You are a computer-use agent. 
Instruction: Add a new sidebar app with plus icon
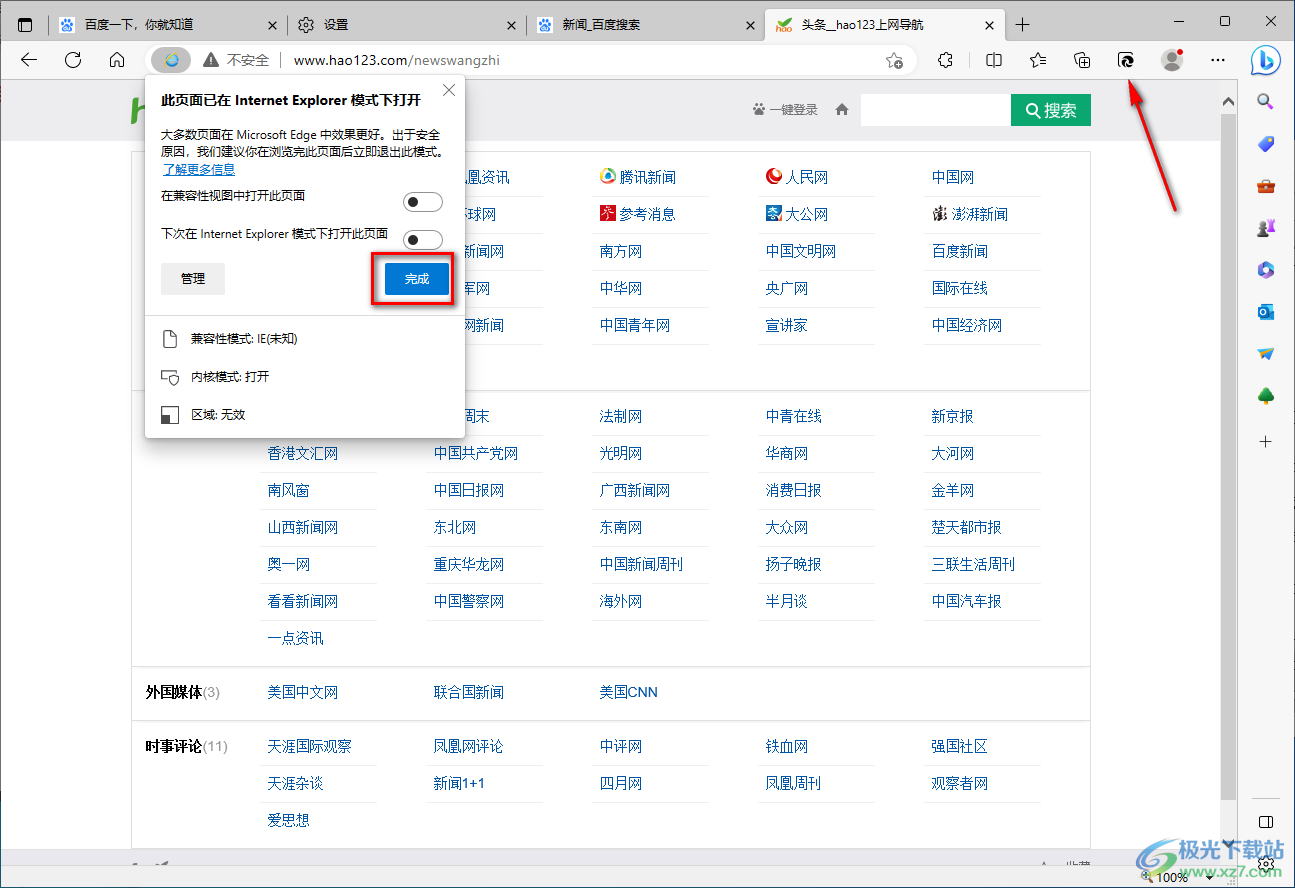click(x=1266, y=441)
